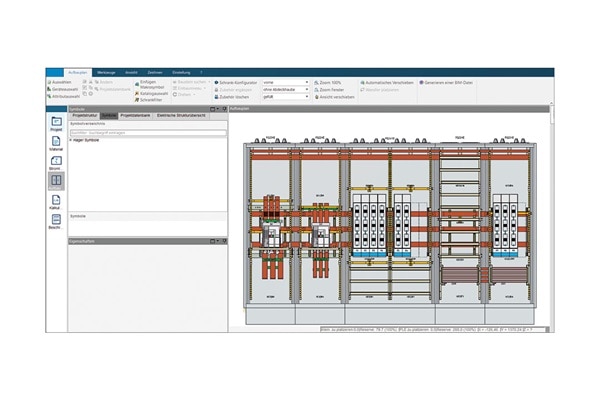Open the Kalkulation sidebar icon
Screen dimensions: 600x400
pos(56,203)
